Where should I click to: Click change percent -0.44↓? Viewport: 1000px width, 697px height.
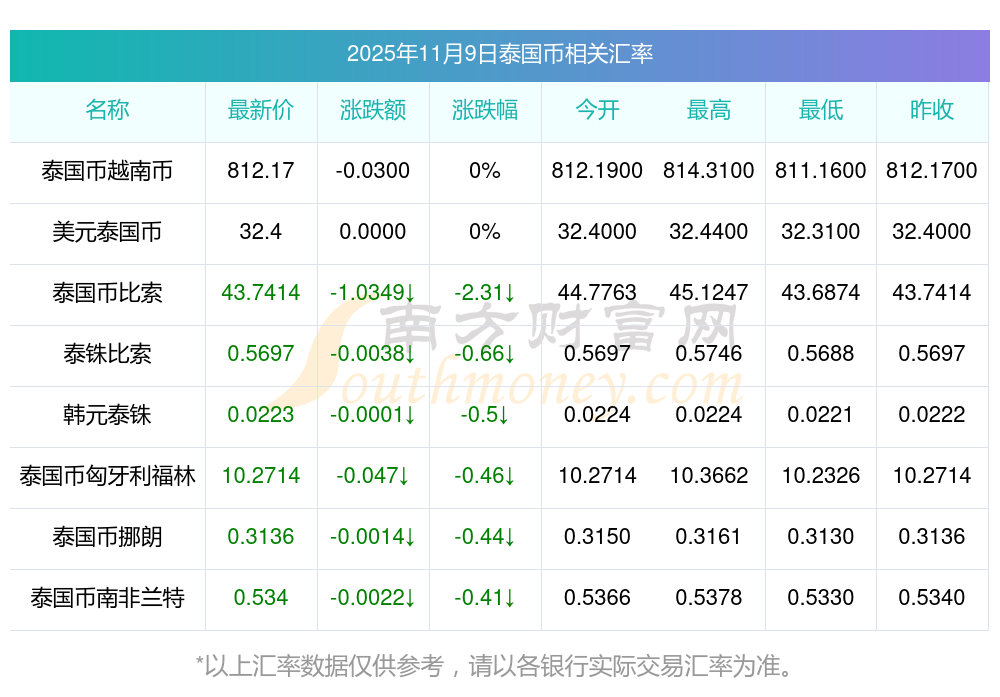(x=485, y=537)
